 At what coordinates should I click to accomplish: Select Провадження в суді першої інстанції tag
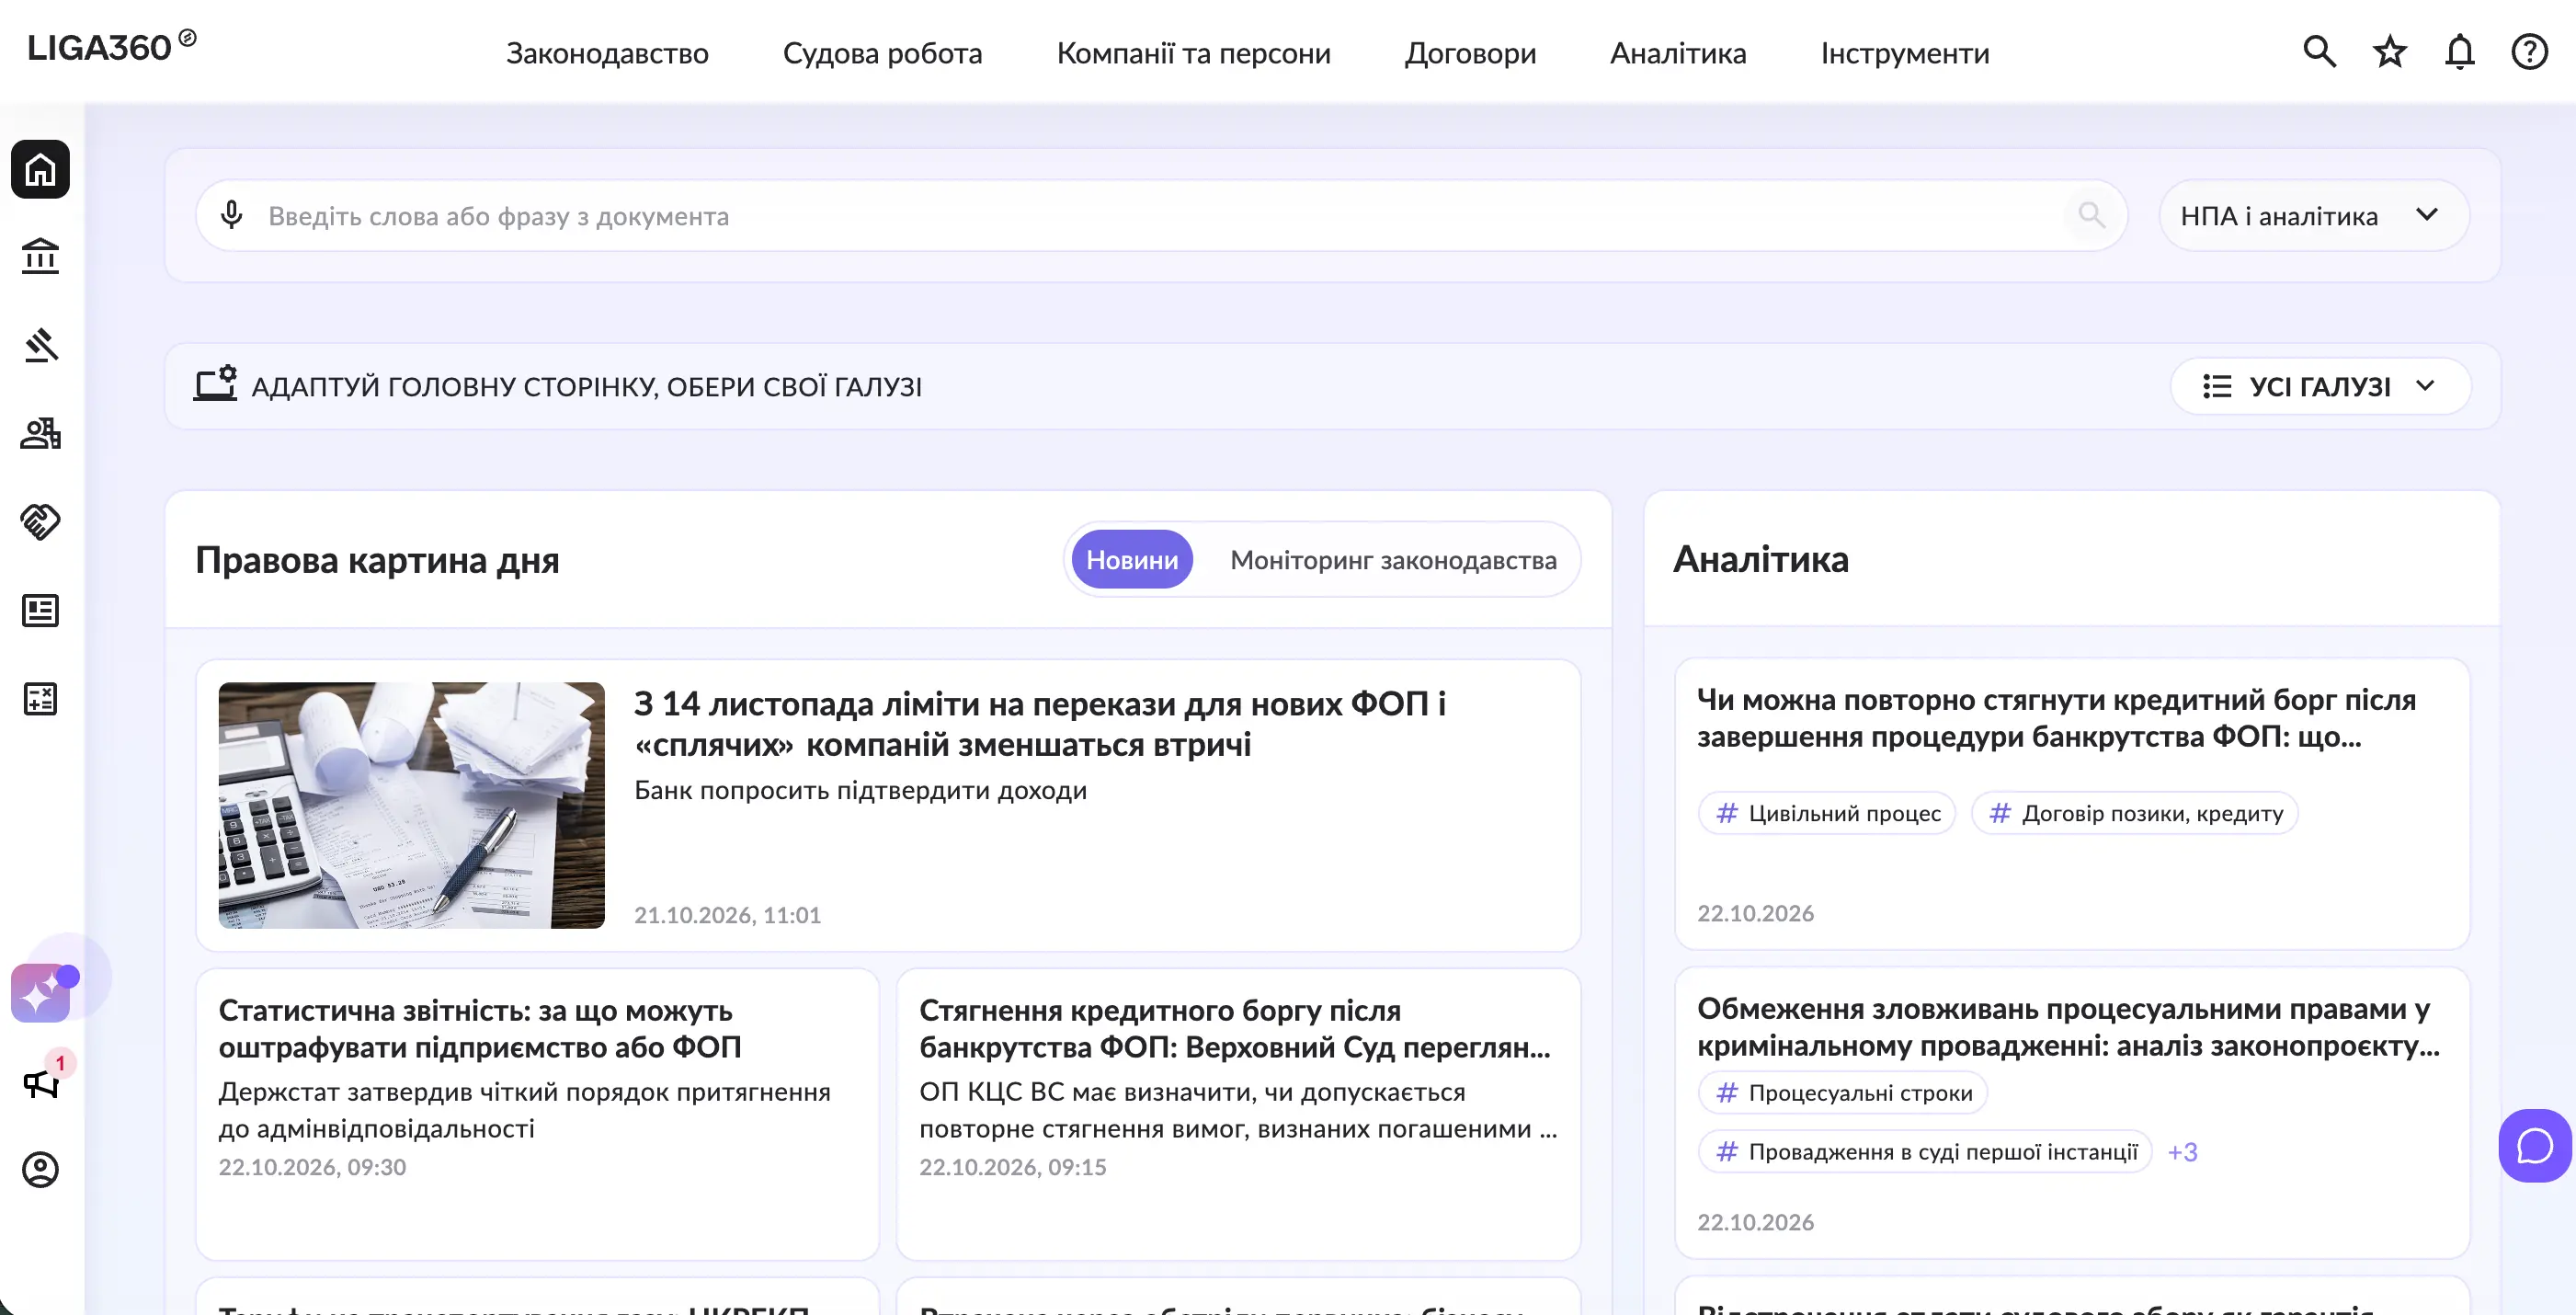click(1925, 1152)
